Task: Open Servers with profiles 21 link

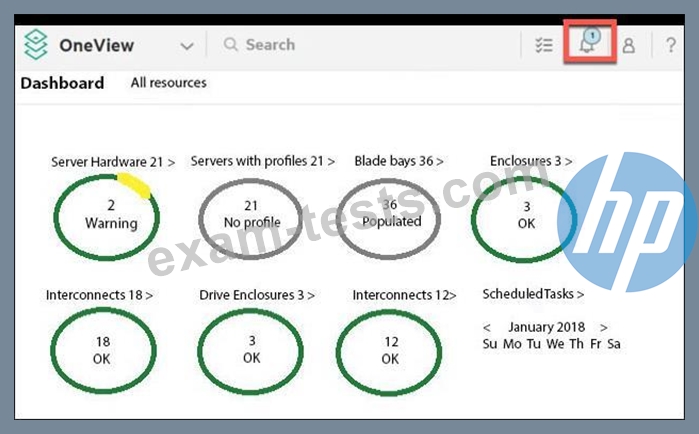Action: click(x=263, y=161)
